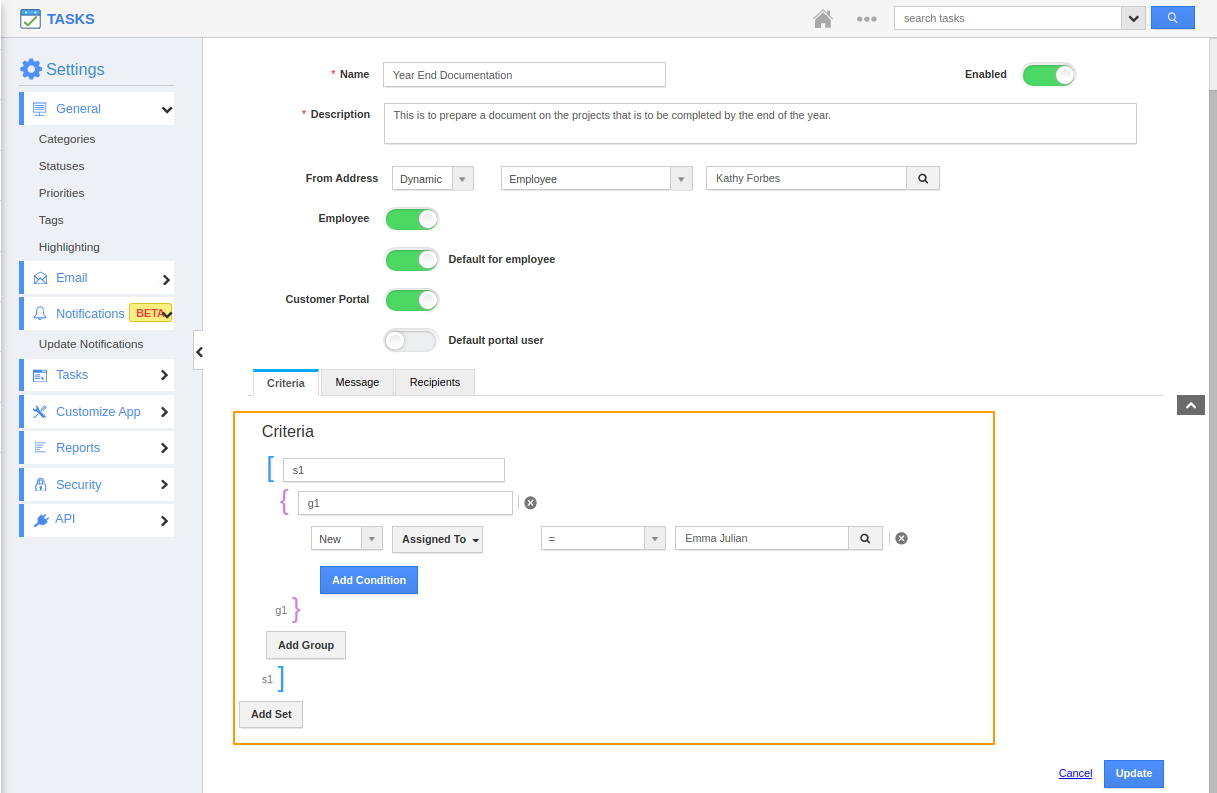1217x793 pixels.
Task: Turn off the Customer Portal switch
Action: 412,300
